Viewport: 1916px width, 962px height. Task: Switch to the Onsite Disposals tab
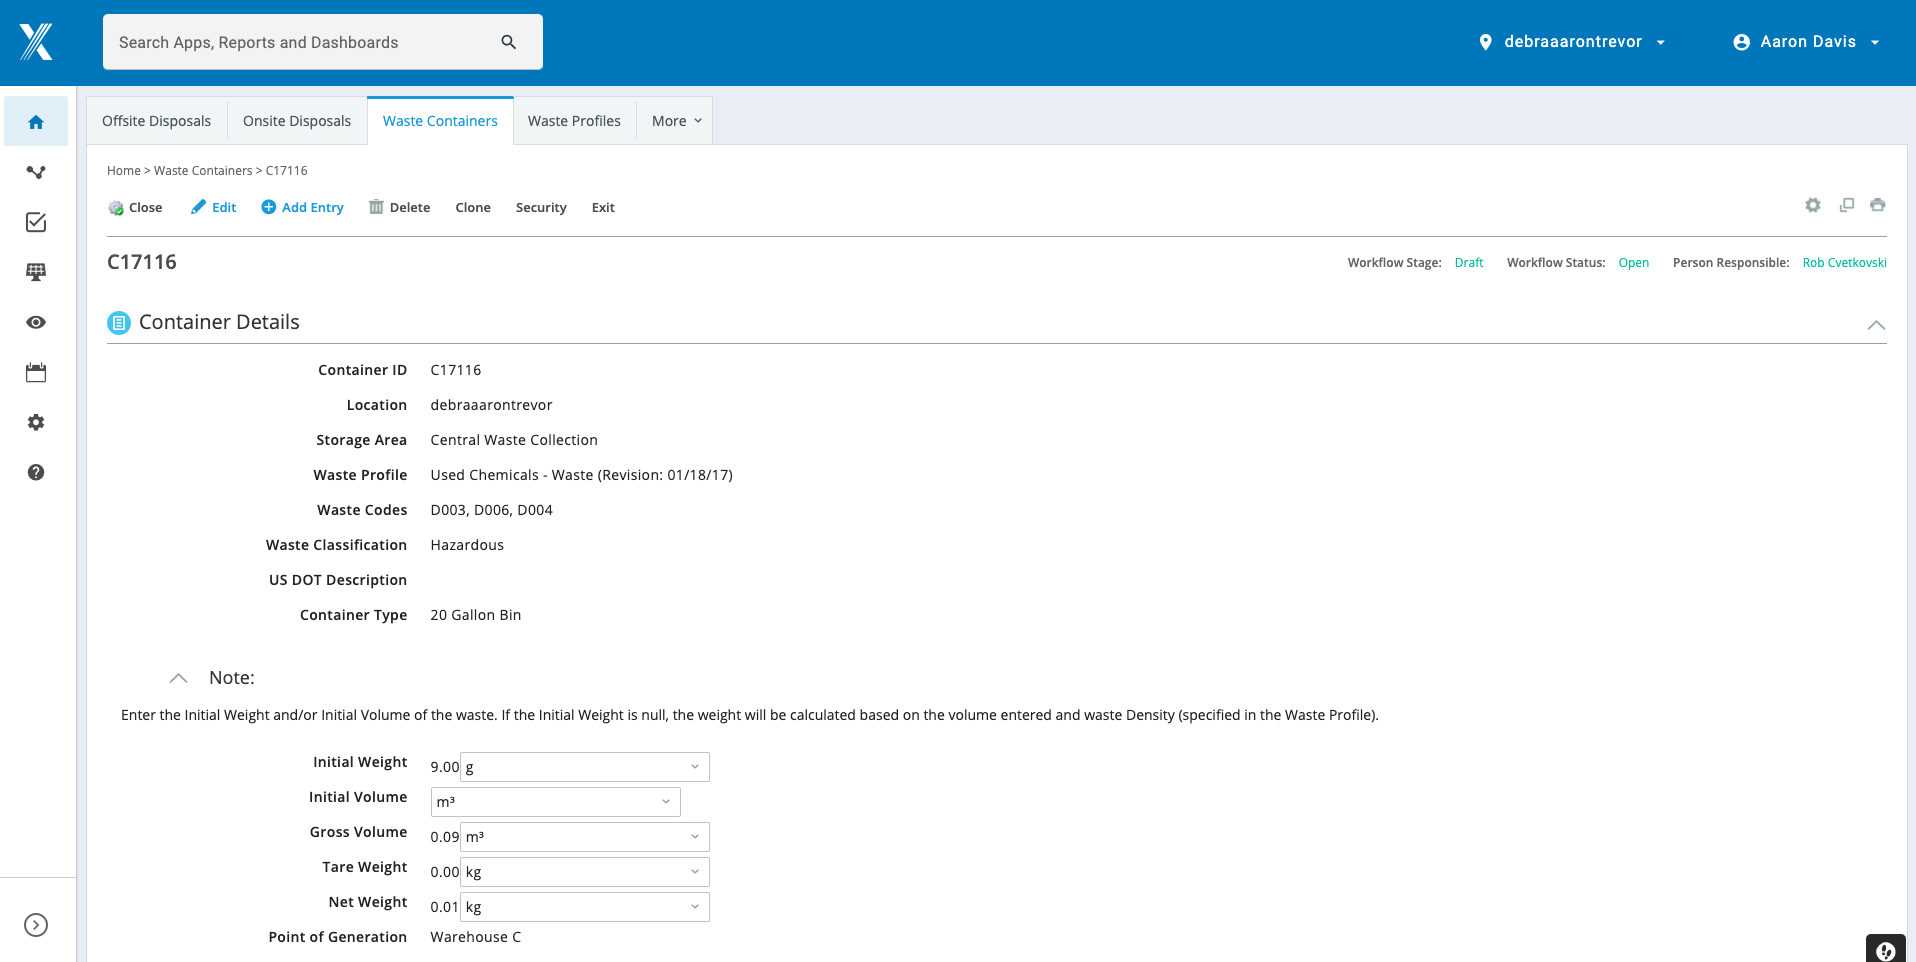click(297, 121)
